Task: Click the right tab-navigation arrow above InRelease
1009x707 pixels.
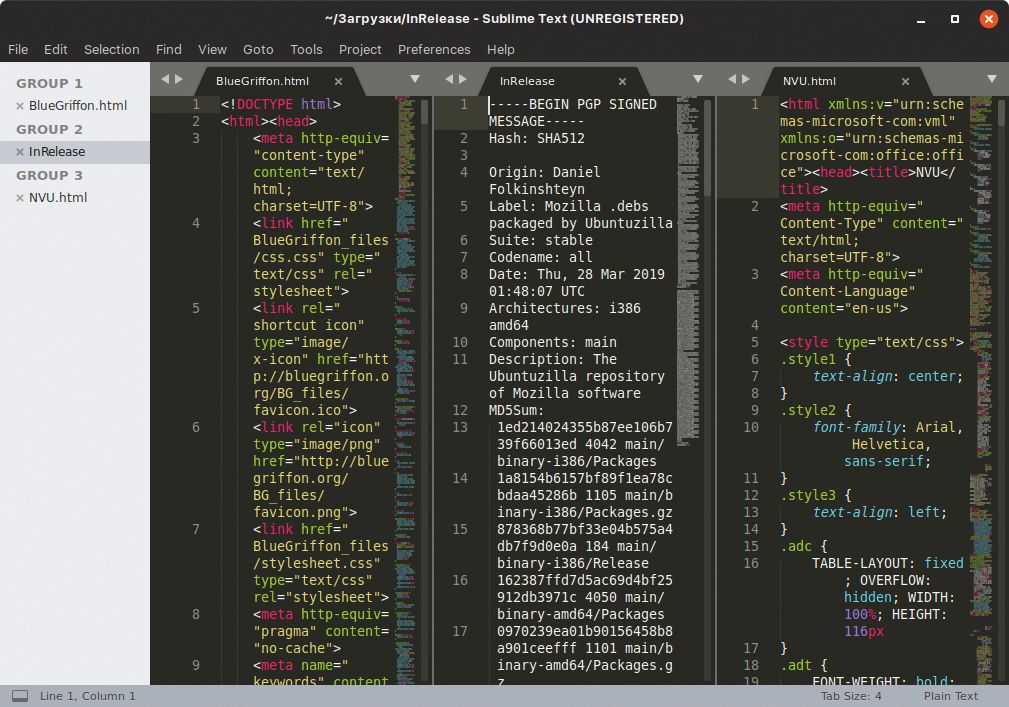Action: 463,81
